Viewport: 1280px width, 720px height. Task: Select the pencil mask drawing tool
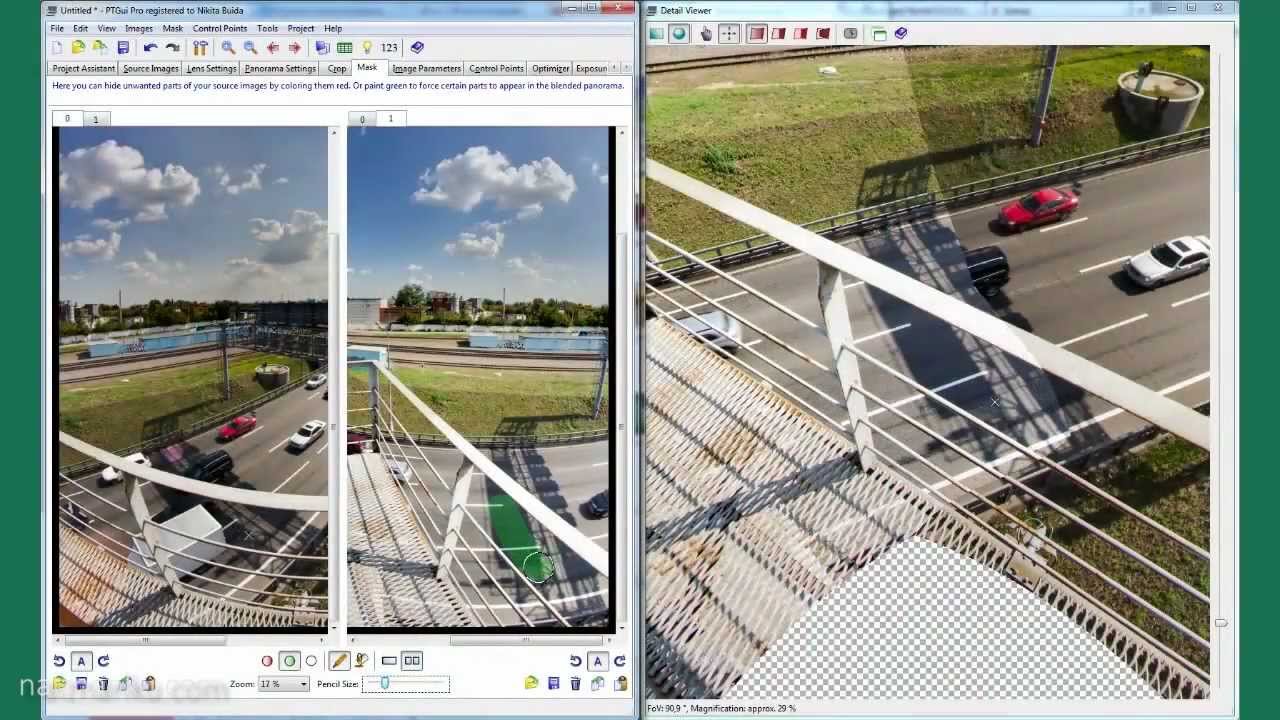(x=339, y=661)
